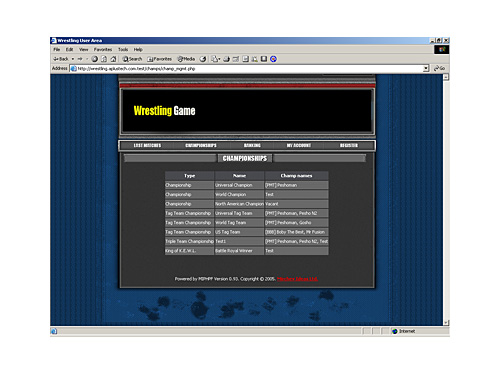This screenshot has height=375, width=500.
Task: Open the Media toolbar button
Action: 186,59
